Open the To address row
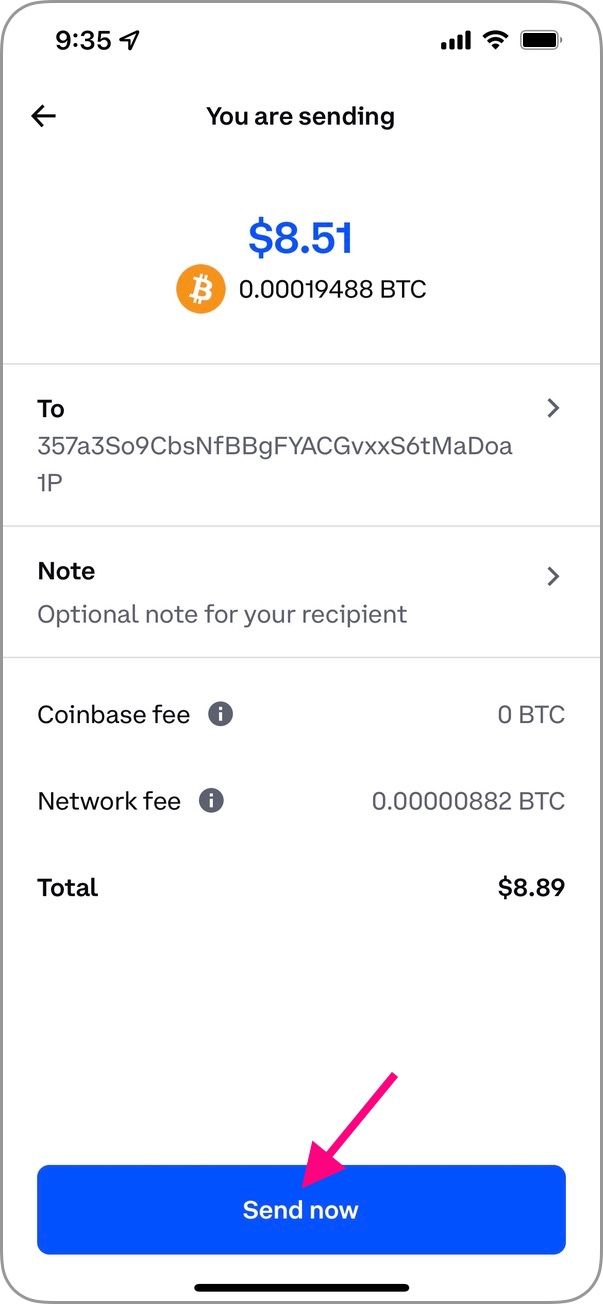This screenshot has height=1304, width=603. (x=301, y=445)
